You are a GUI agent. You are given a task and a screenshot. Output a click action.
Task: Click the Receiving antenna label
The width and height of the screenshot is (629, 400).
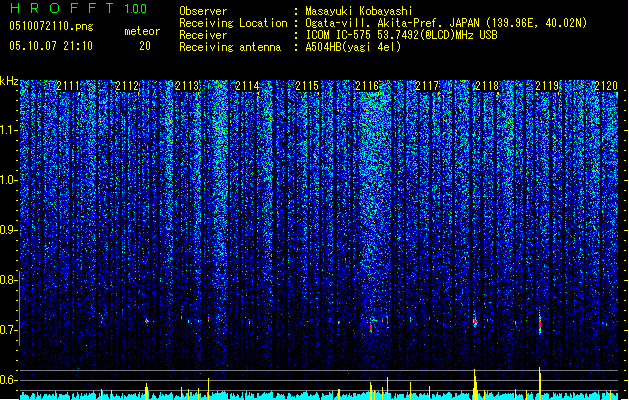click(x=230, y=47)
